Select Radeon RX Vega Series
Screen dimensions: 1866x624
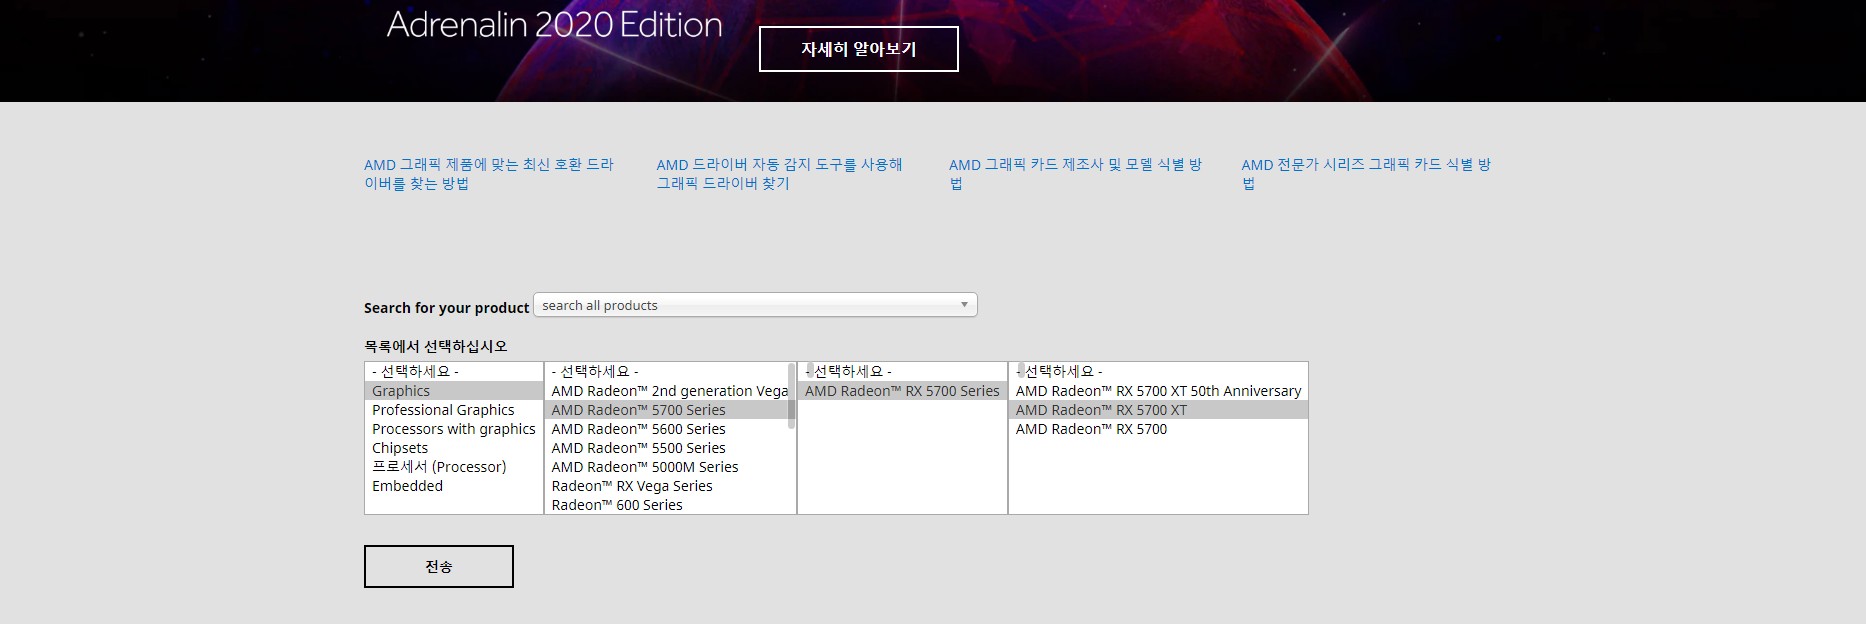tap(666, 486)
